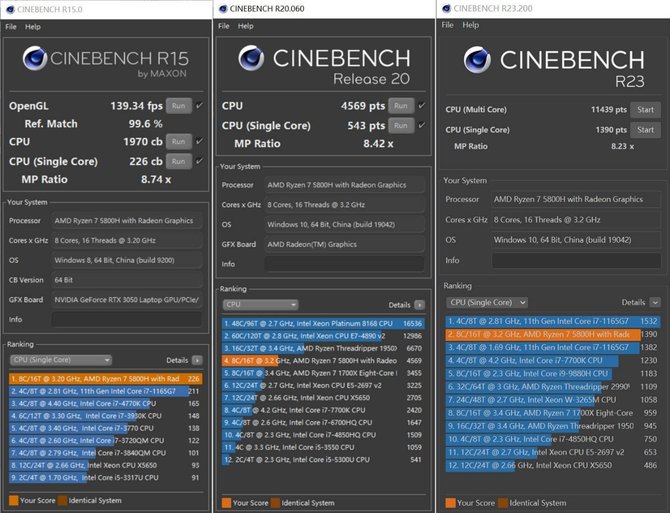Expand the R23 Details chevron

click(655, 302)
